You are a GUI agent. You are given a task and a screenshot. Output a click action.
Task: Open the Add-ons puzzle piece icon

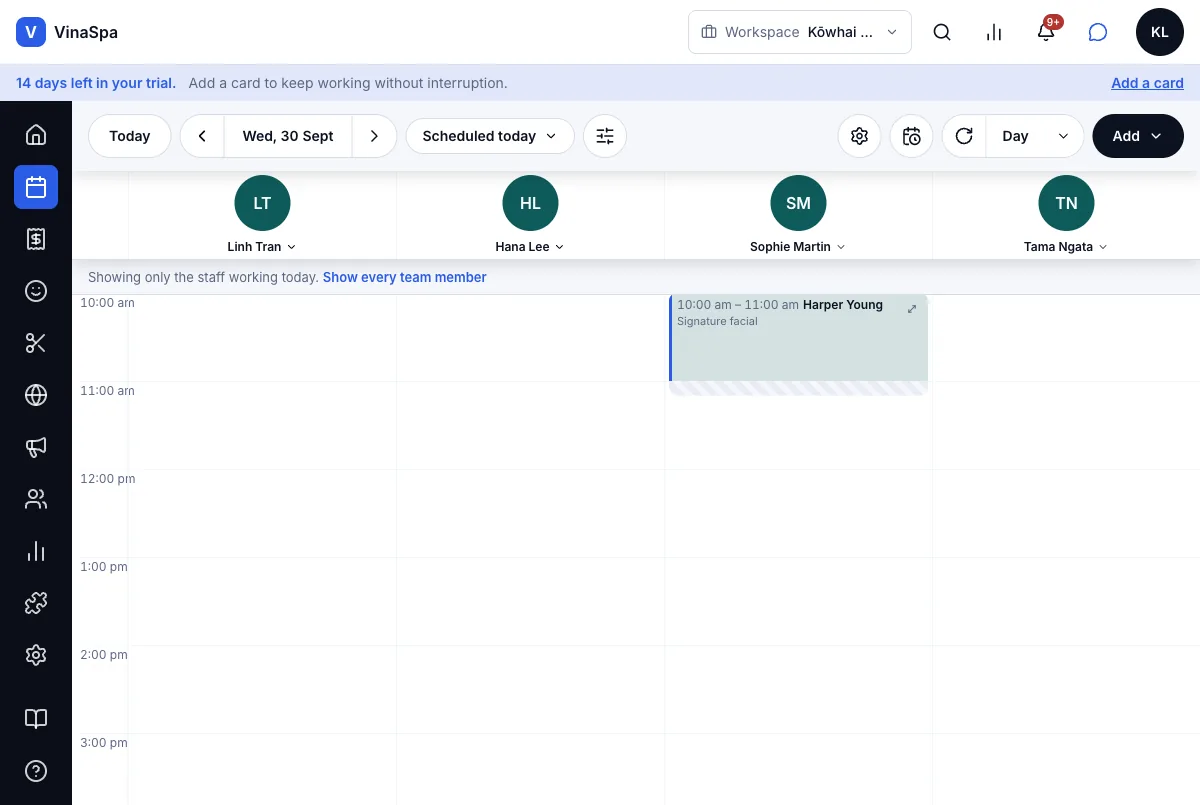pyautogui.click(x=36, y=603)
